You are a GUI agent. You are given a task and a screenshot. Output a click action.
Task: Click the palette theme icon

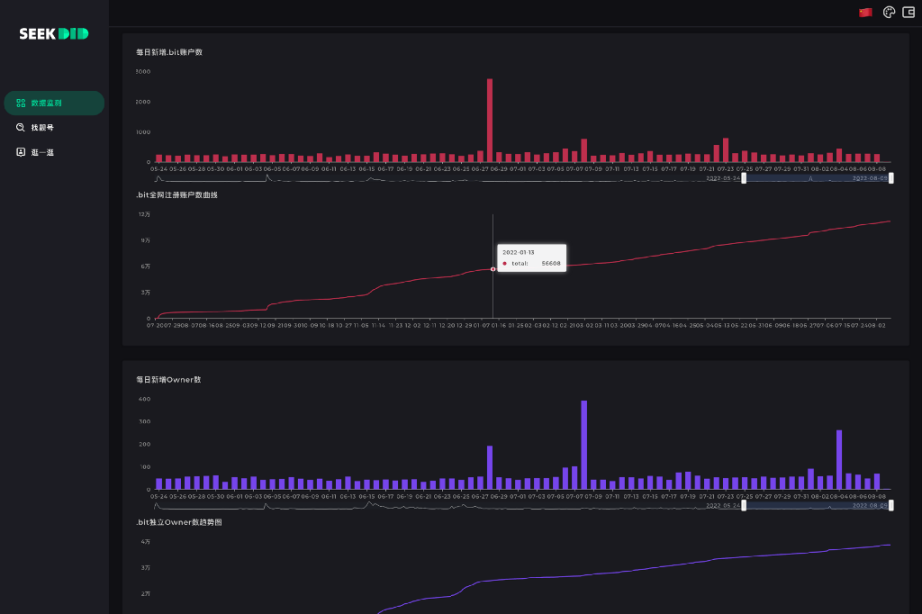(889, 12)
